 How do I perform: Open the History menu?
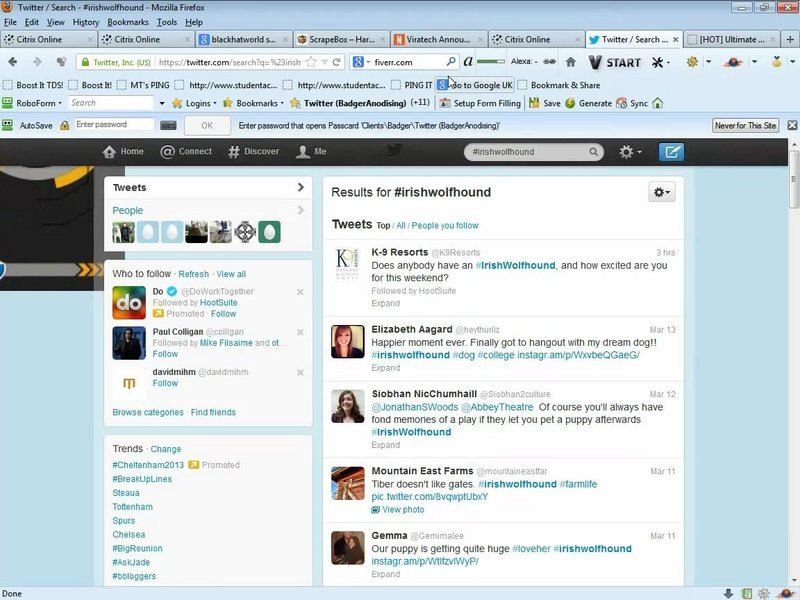click(x=86, y=22)
